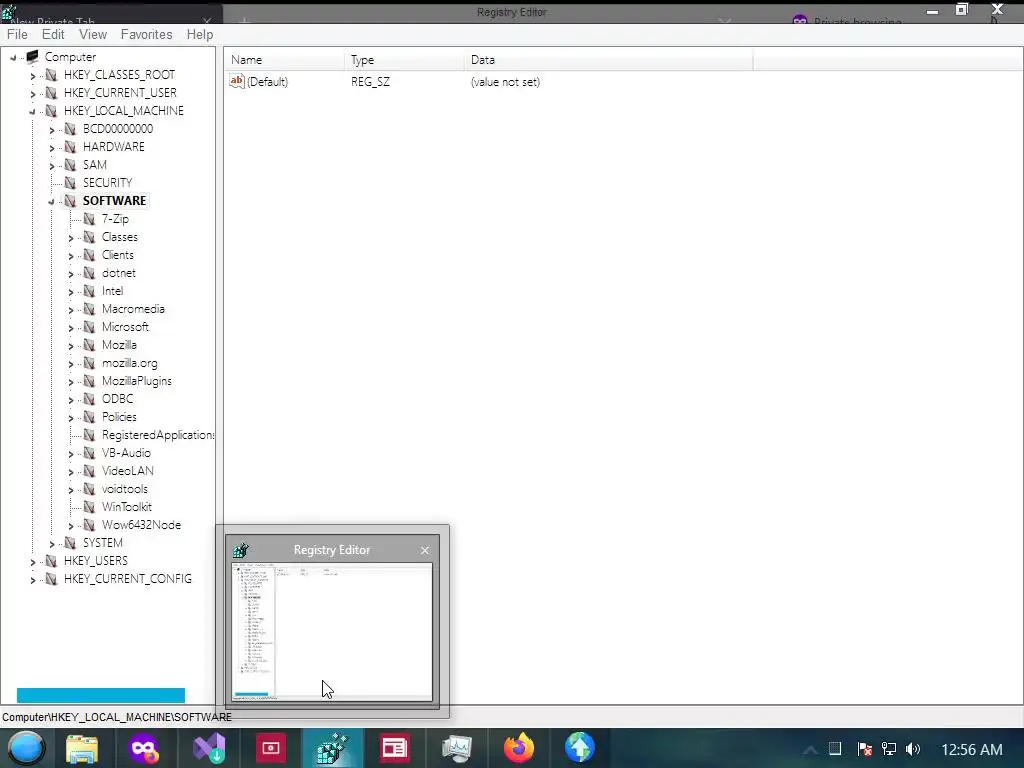
Task: Expand HKEY_CURRENT_USER arrow
Action: tap(33, 93)
